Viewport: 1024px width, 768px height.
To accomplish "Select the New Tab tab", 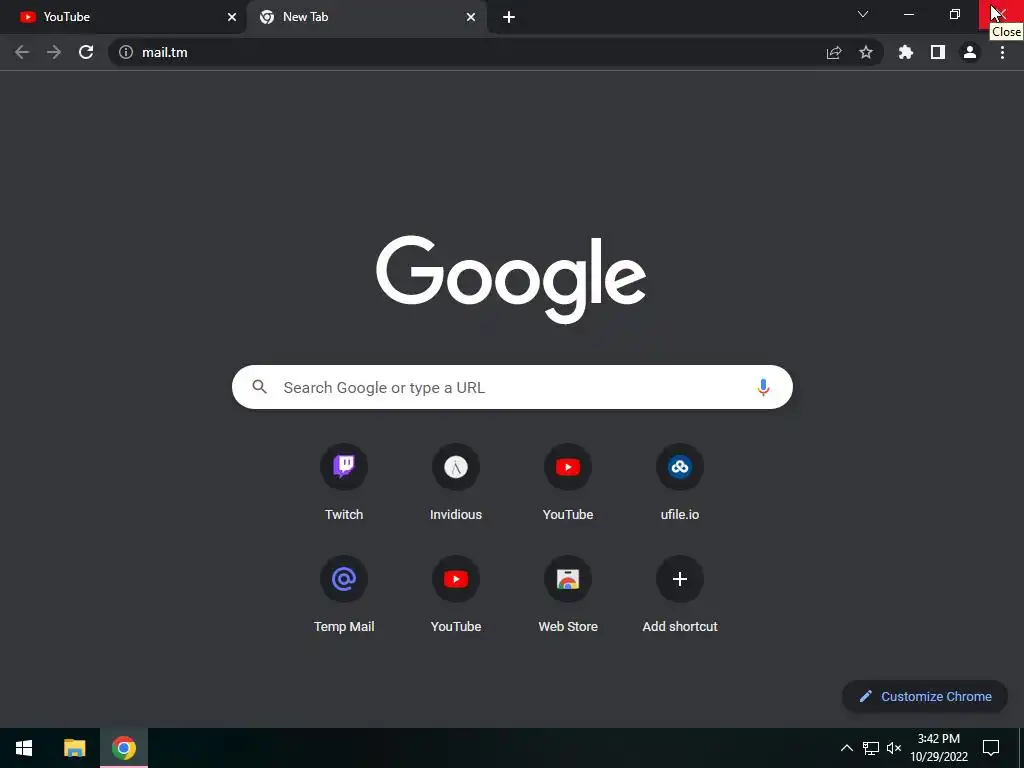I will point(366,17).
